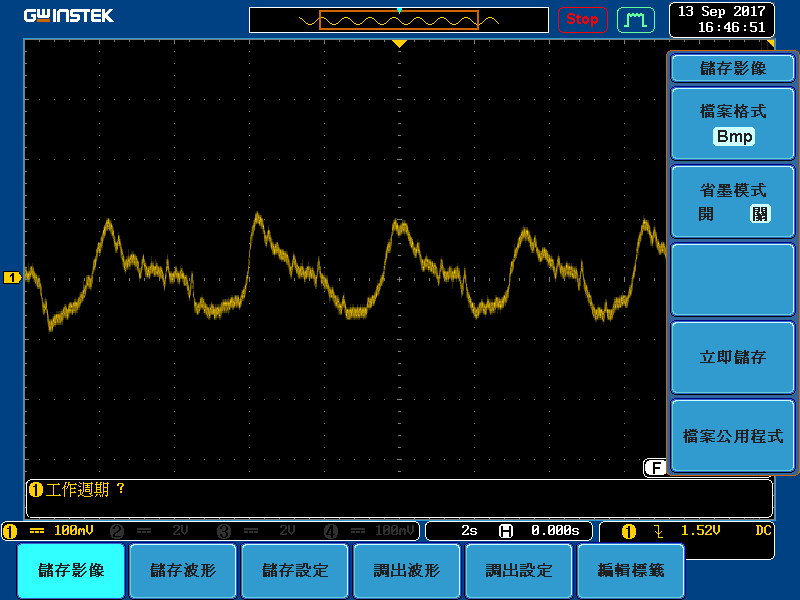800x600 pixels.
Task: Click the 2s timebase value
Action: [x=469, y=531]
